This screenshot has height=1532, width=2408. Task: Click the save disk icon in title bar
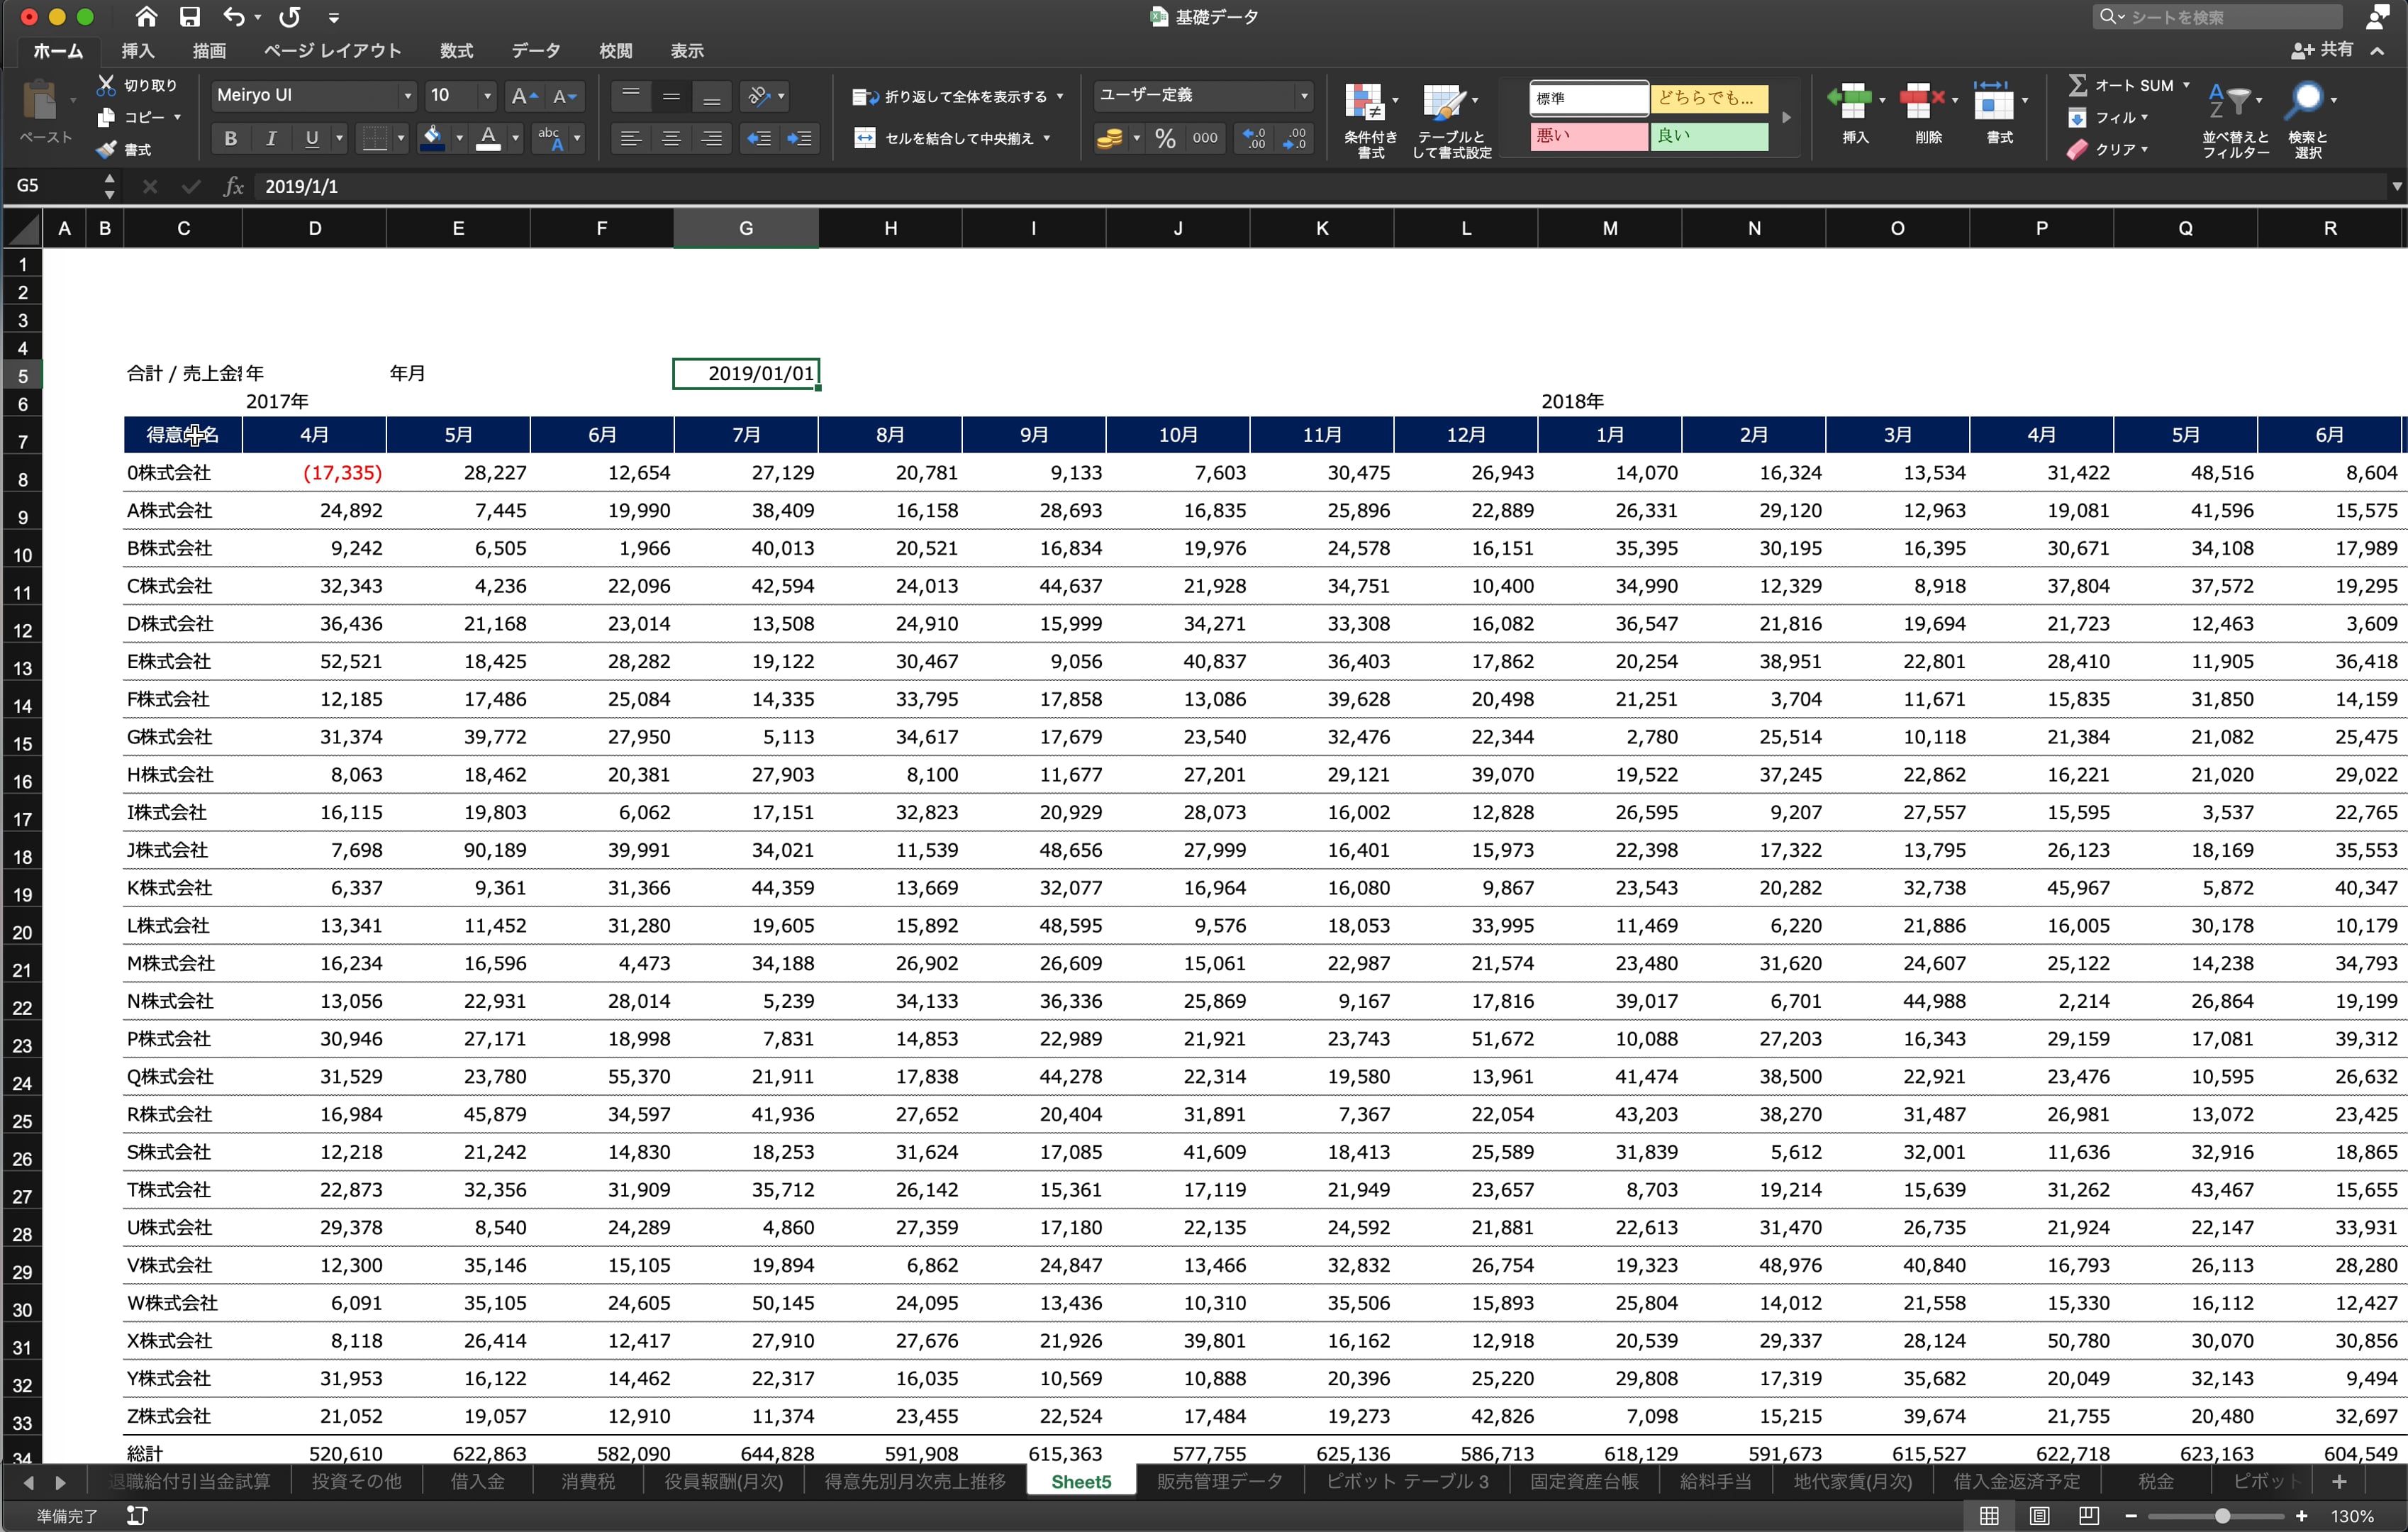pyautogui.click(x=189, y=17)
